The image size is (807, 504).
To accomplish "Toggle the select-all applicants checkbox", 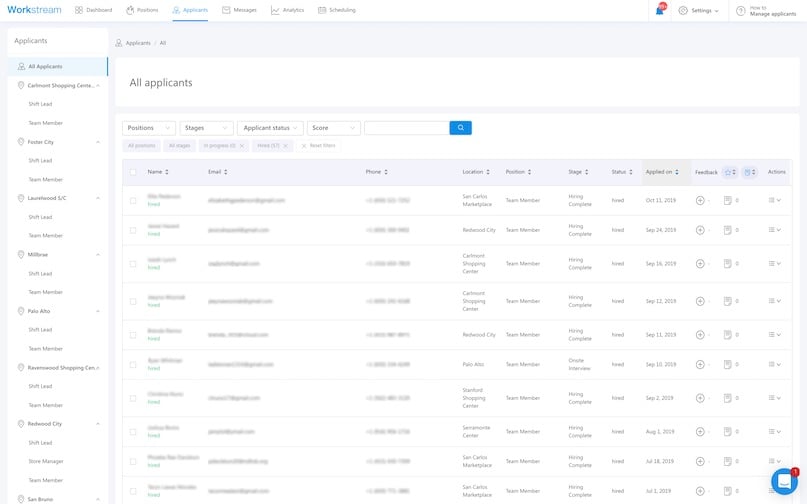I will click(133, 172).
